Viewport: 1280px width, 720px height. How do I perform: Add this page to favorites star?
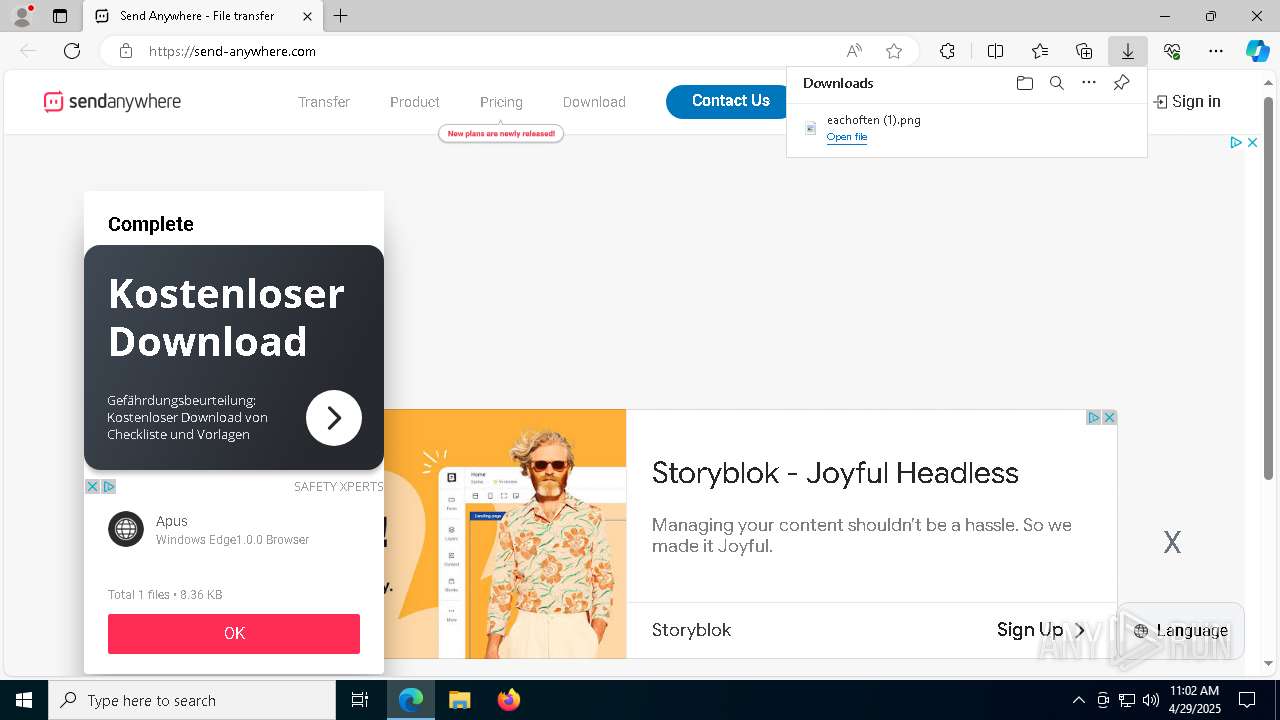(x=894, y=51)
